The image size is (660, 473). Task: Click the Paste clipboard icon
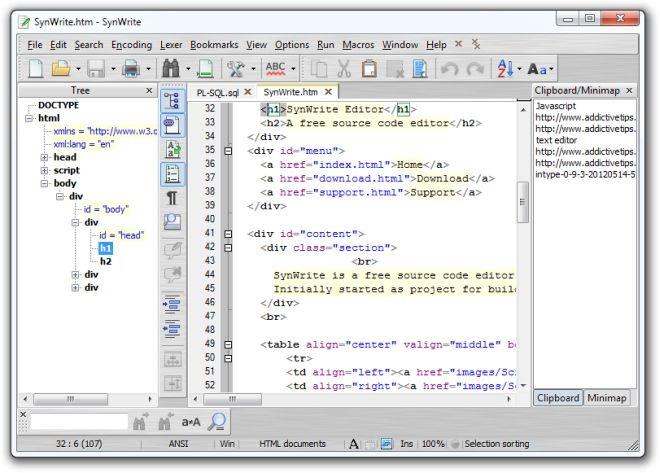coord(369,69)
